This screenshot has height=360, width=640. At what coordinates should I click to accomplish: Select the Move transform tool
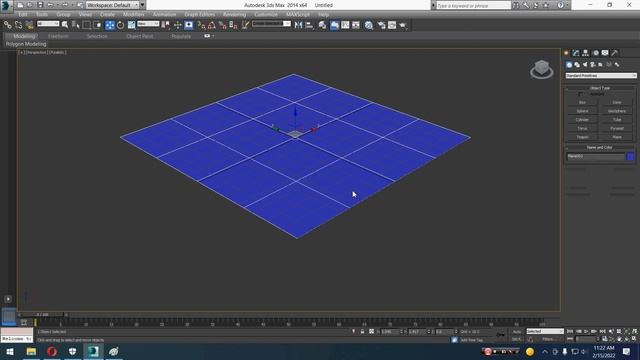[110, 25]
